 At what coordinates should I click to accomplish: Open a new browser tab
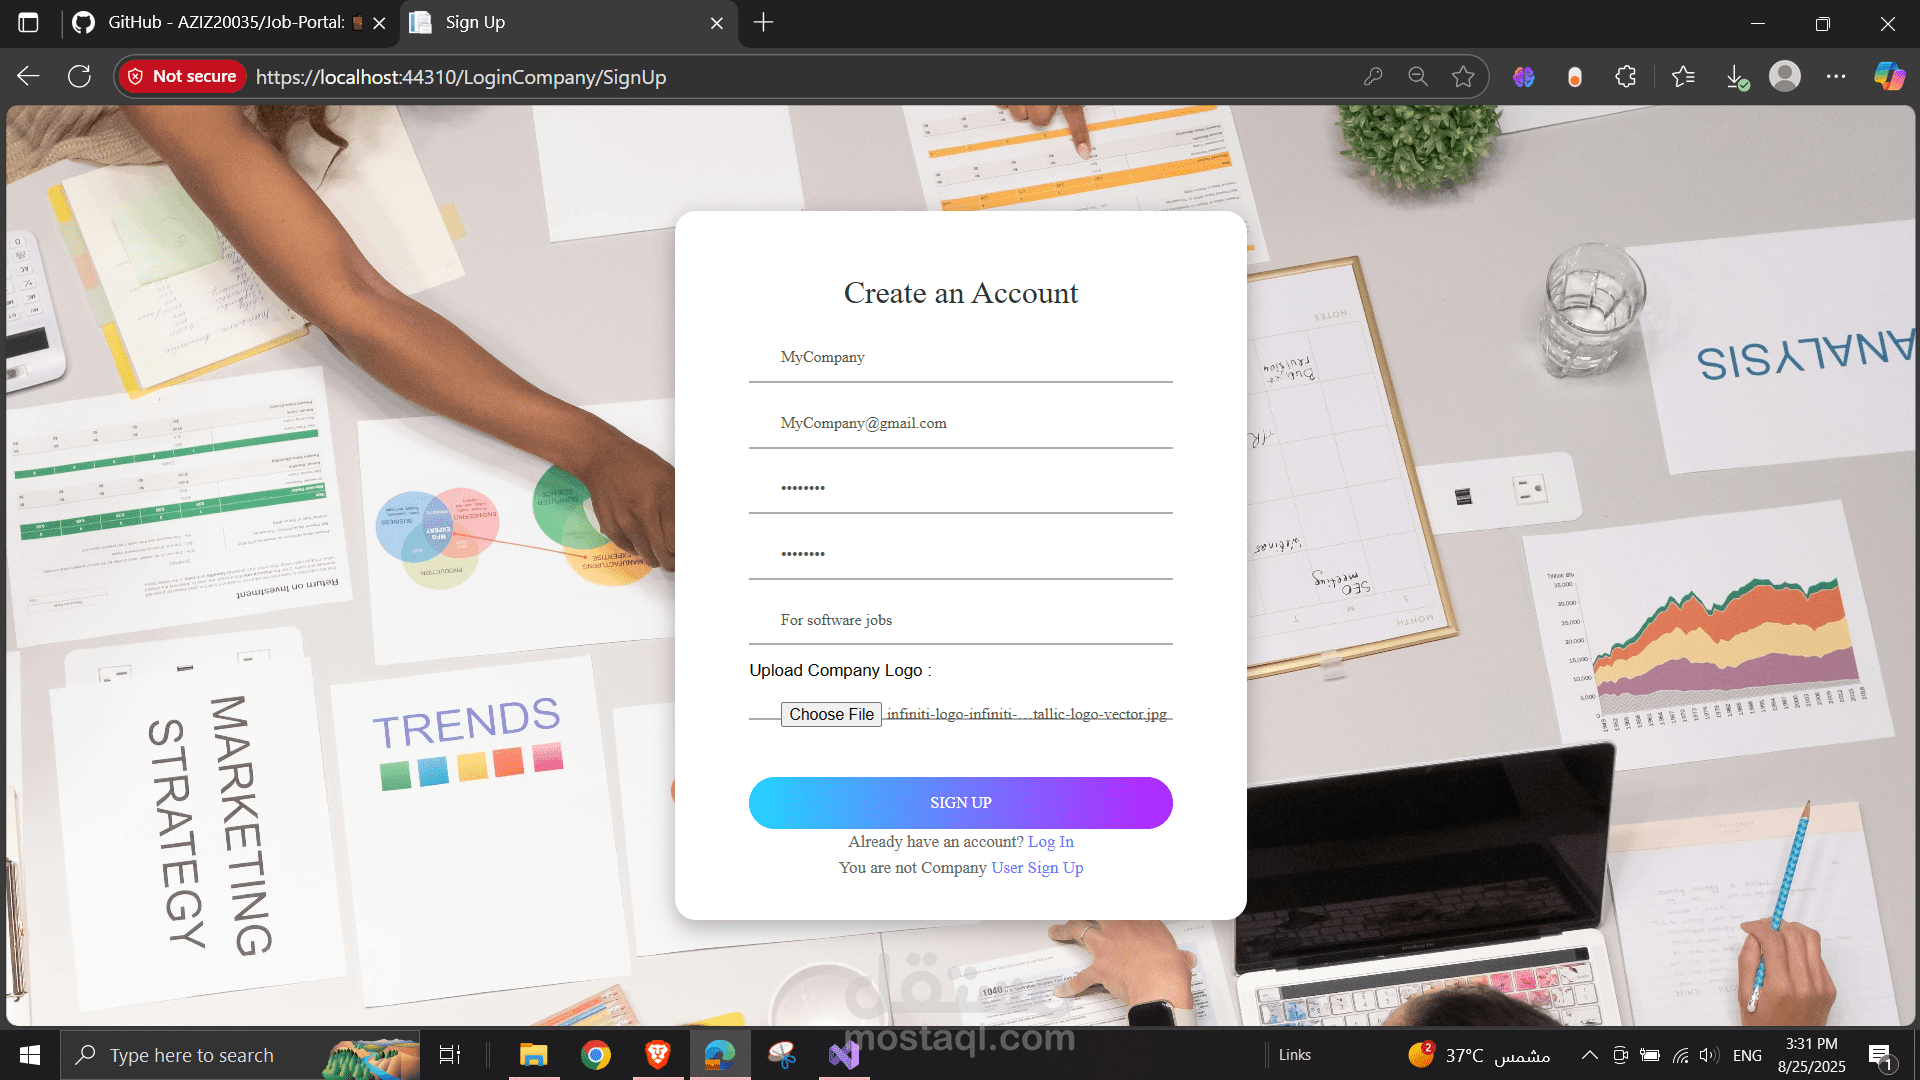pos(763,22)
